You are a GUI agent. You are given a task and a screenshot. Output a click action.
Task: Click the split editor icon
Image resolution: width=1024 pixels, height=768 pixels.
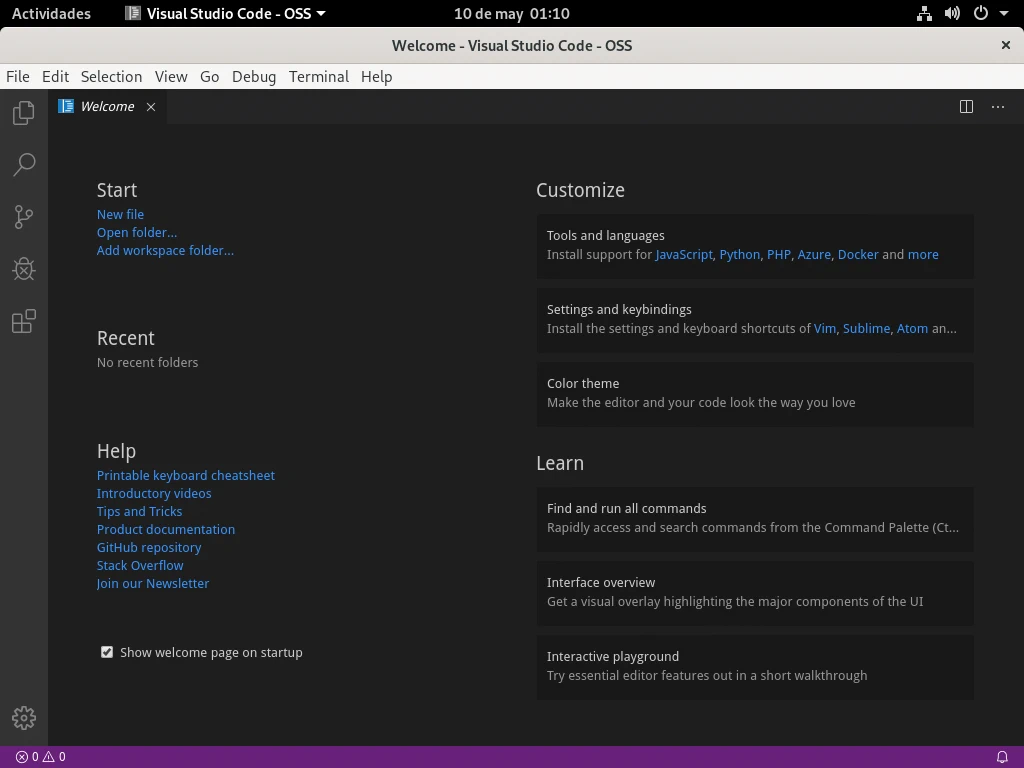pos(966,107)
